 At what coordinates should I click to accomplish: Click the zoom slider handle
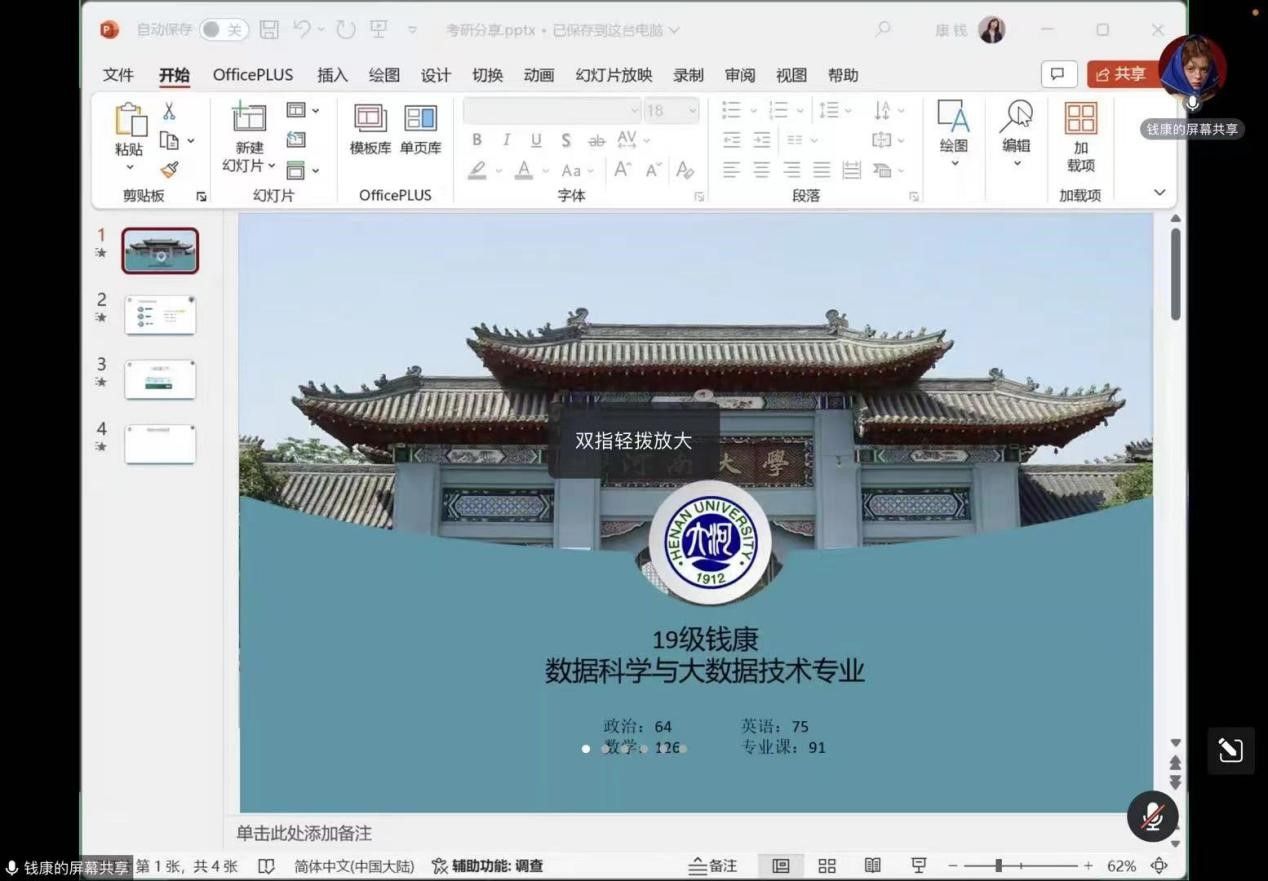click(x=998, y=866)
